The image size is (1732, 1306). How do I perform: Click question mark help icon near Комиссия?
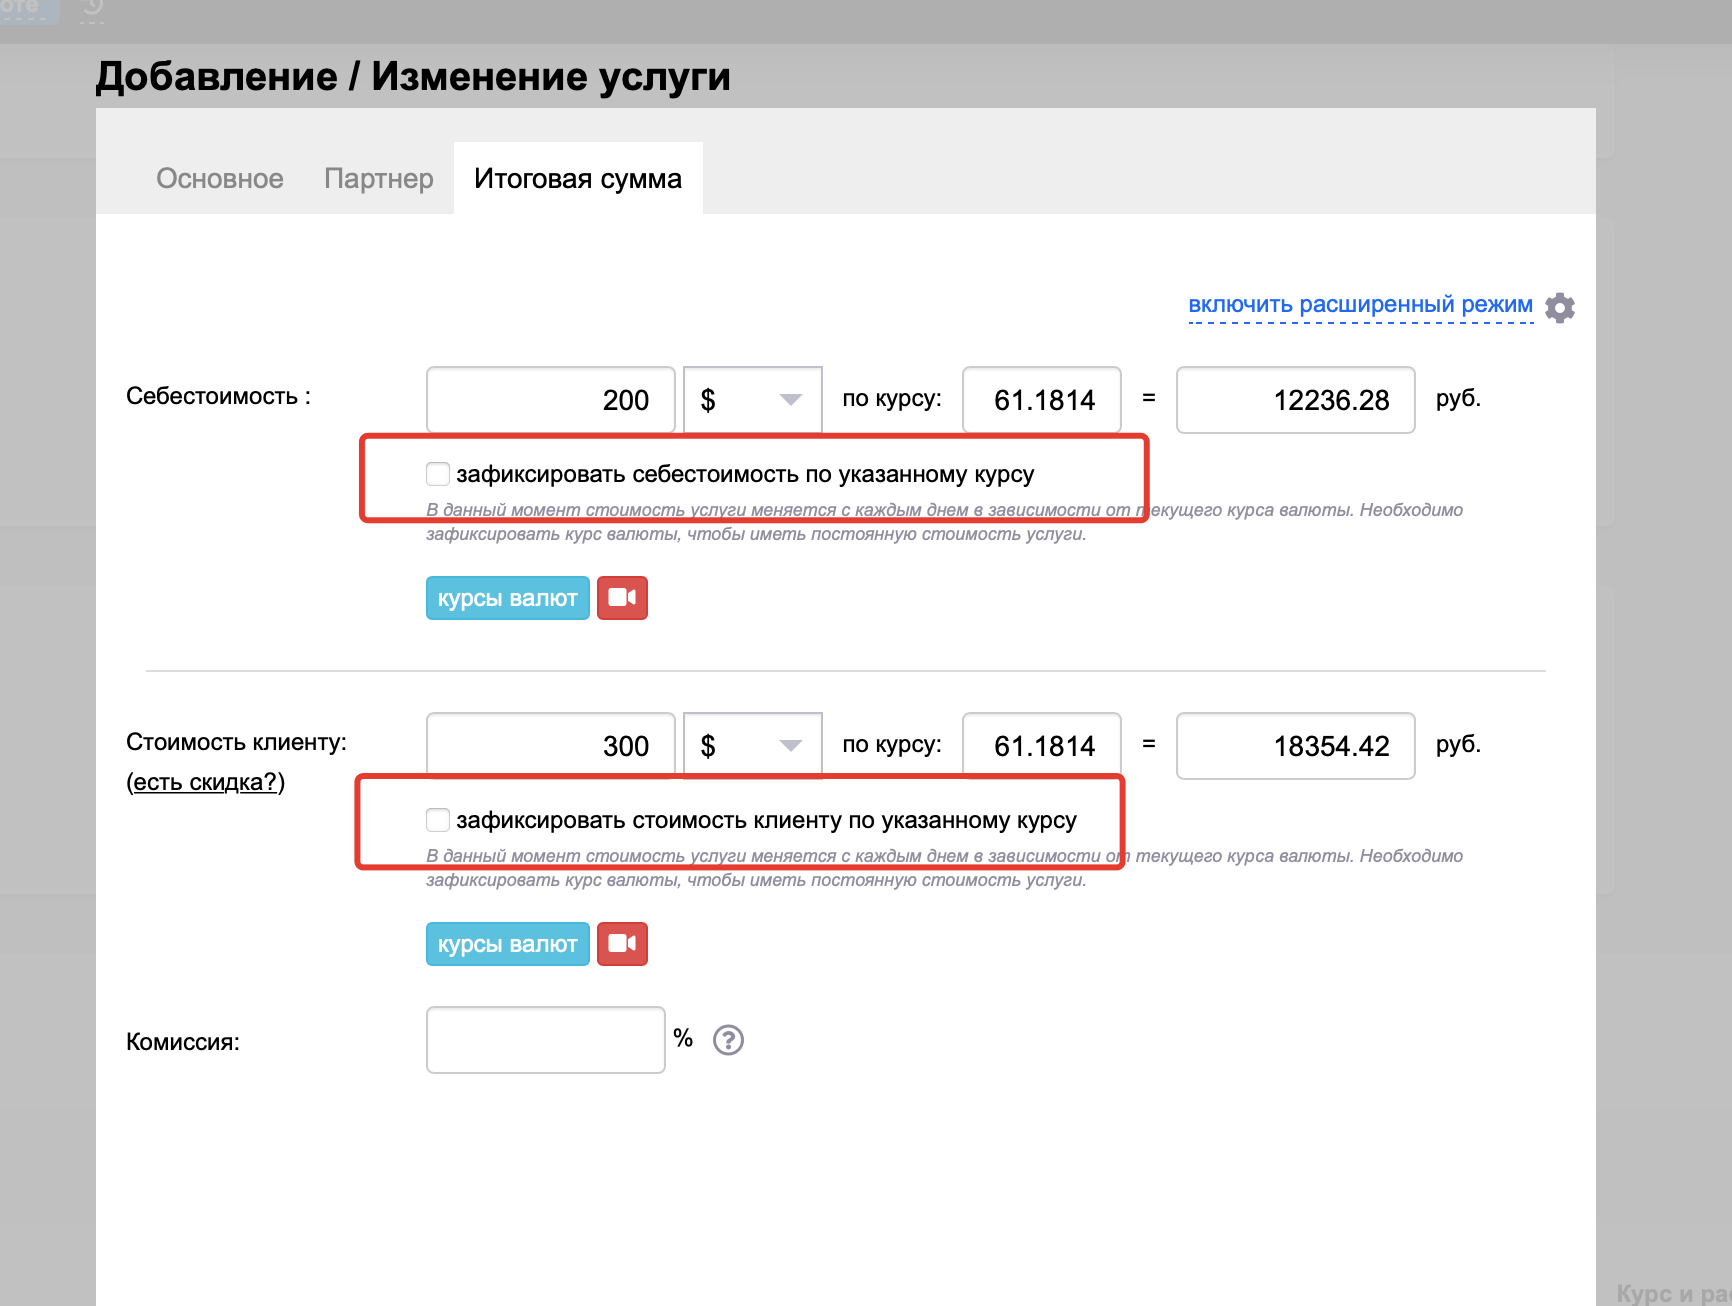[728, 1040]
